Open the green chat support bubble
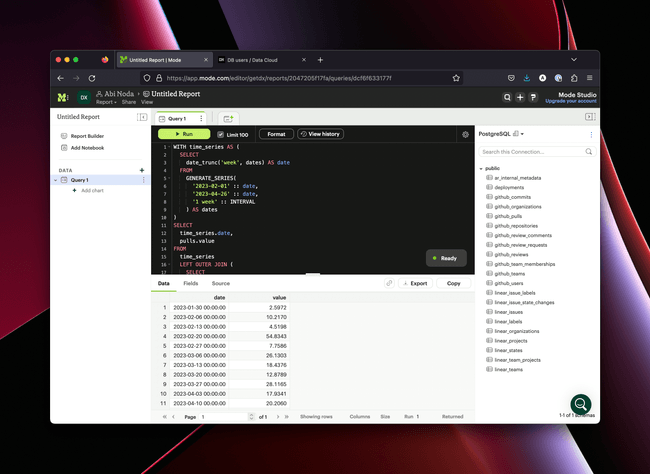 pyautogui.click(x=580, y=405)
